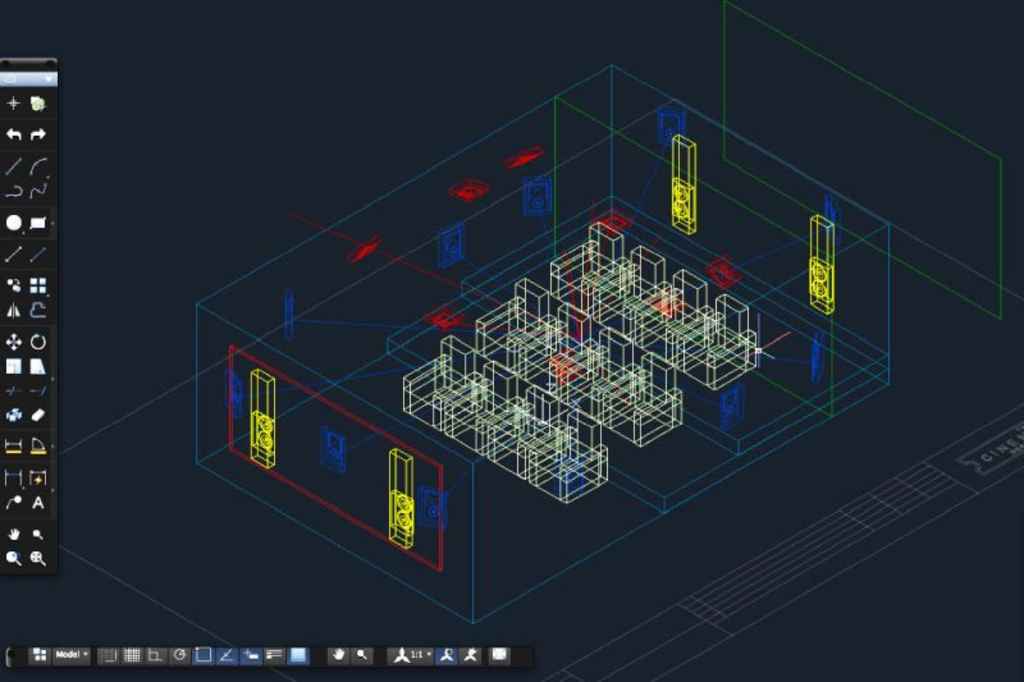The width and height of the screenshot is (1024, 682).
Task: Select the Erase tool
Action: tap(38, 415)
